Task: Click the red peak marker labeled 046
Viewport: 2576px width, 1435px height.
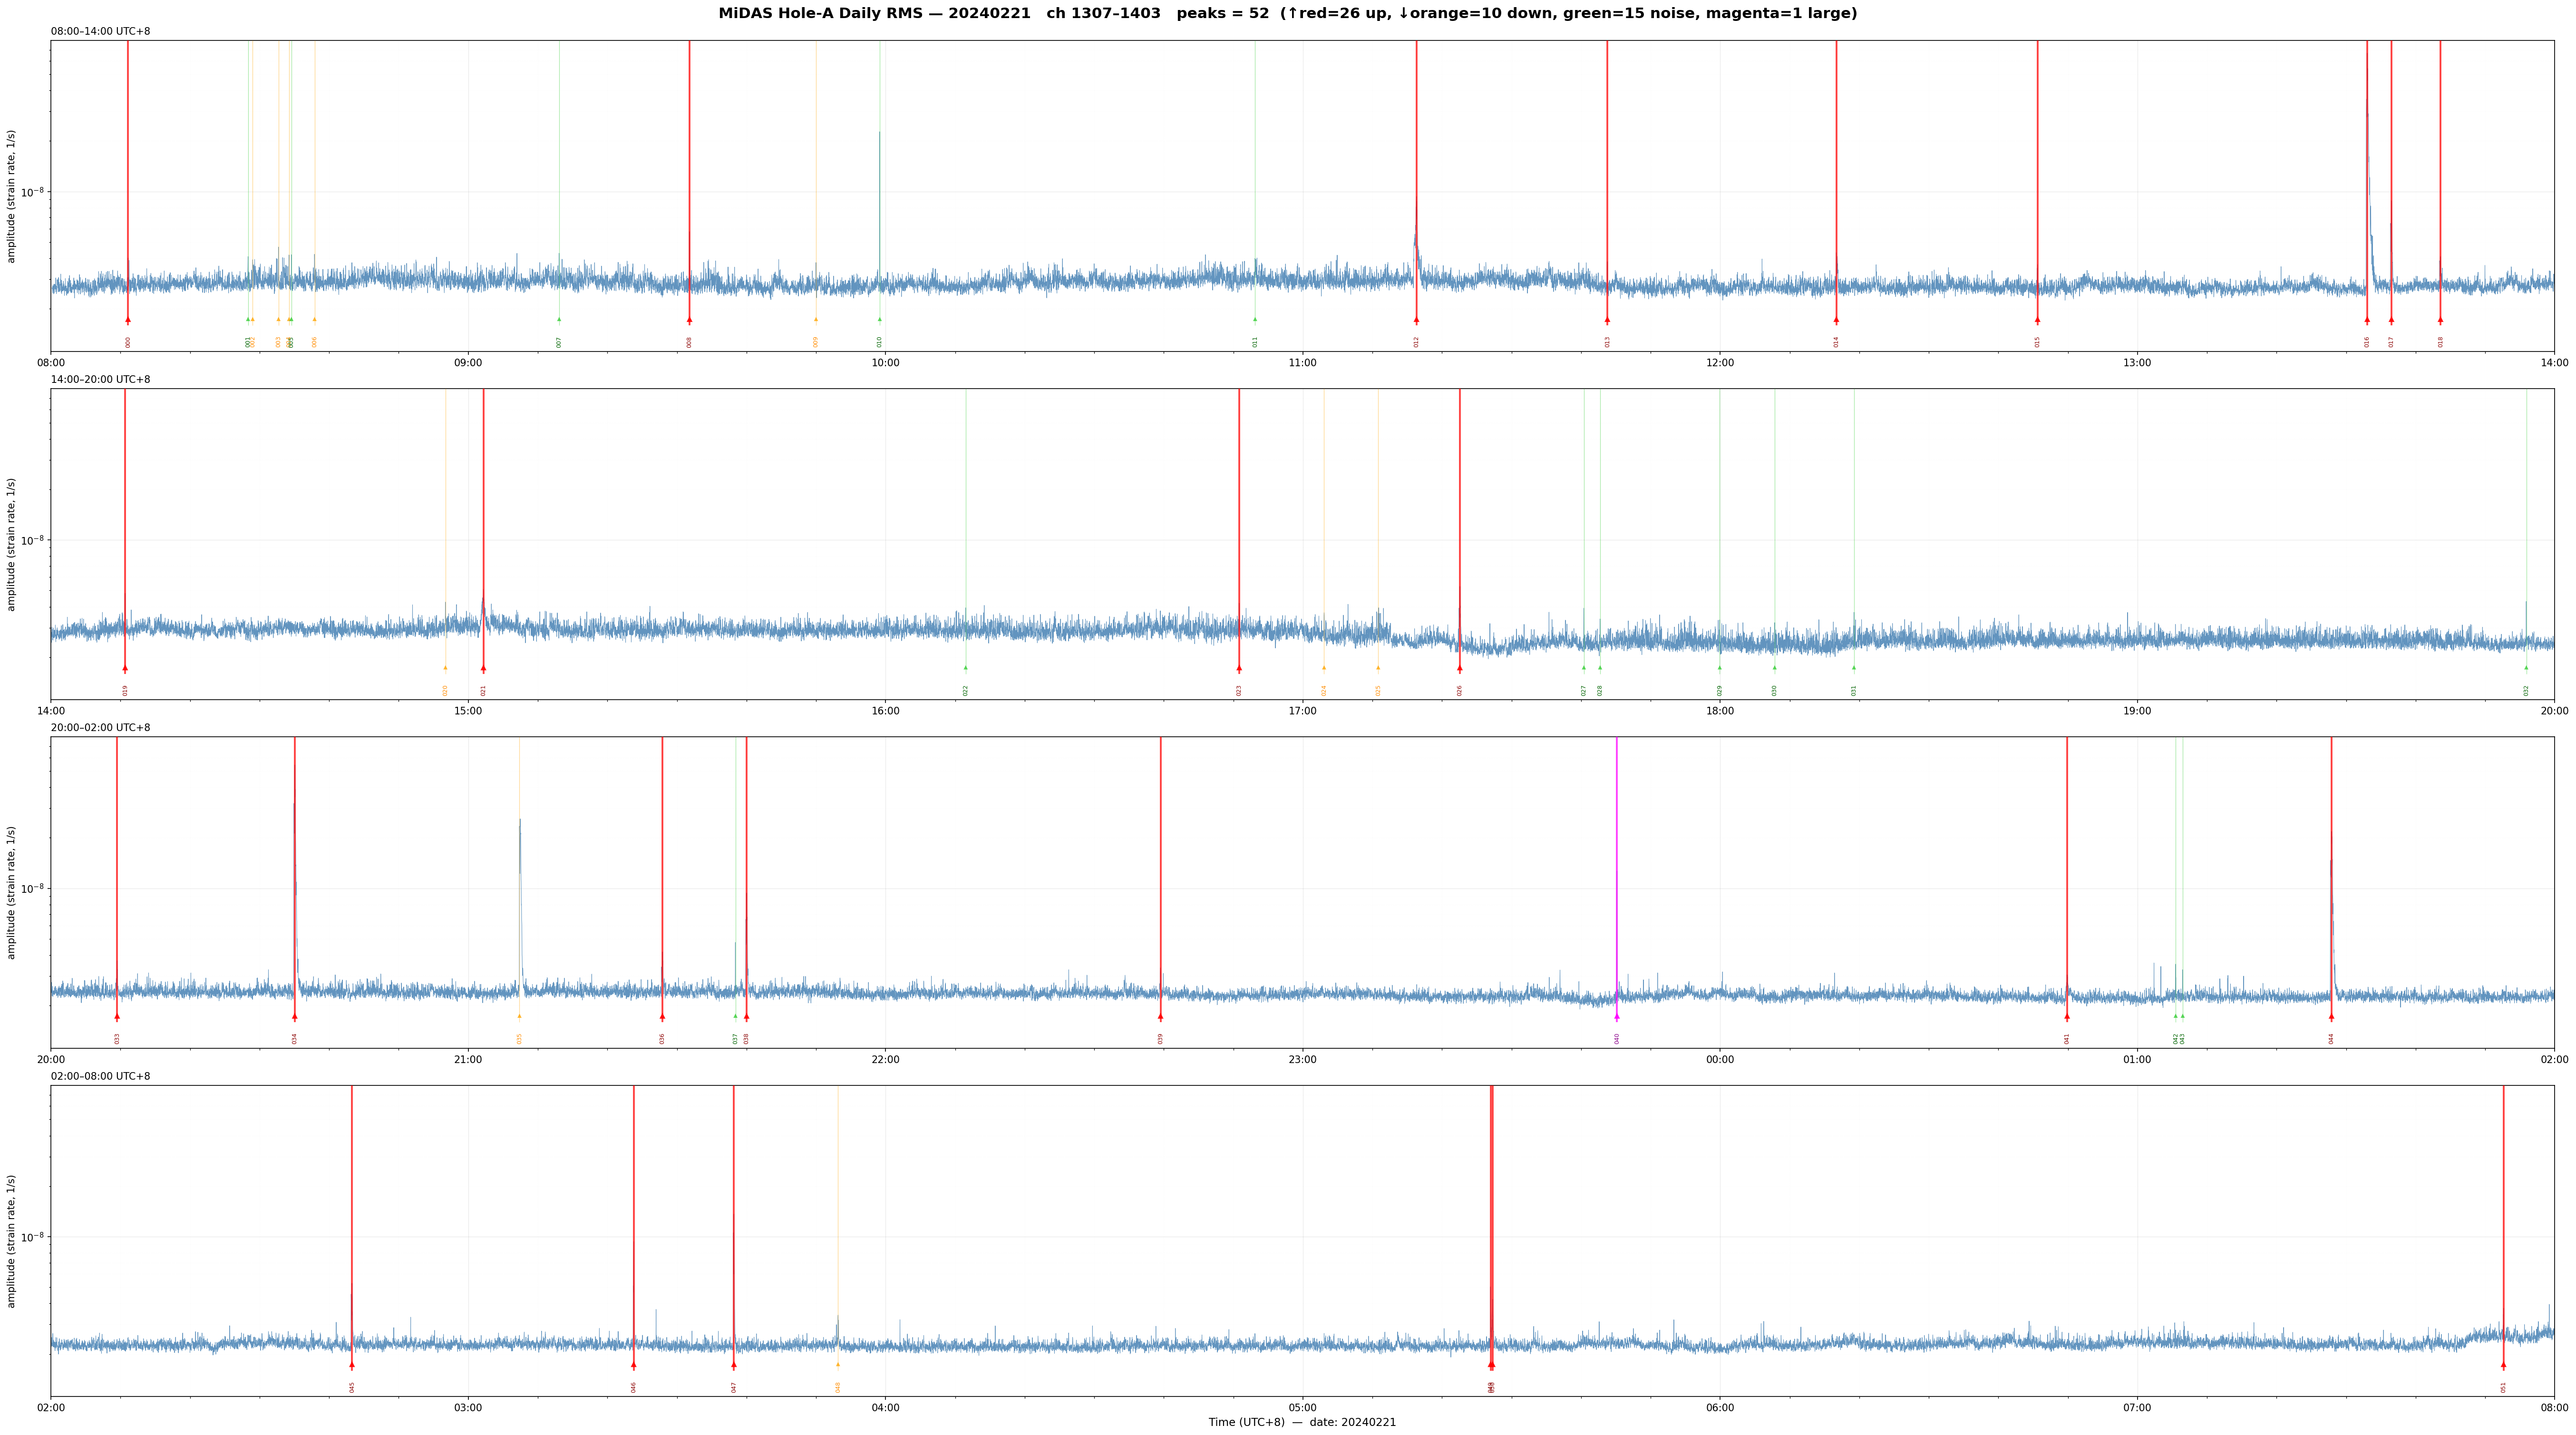Action: (x=634, y=1365)
